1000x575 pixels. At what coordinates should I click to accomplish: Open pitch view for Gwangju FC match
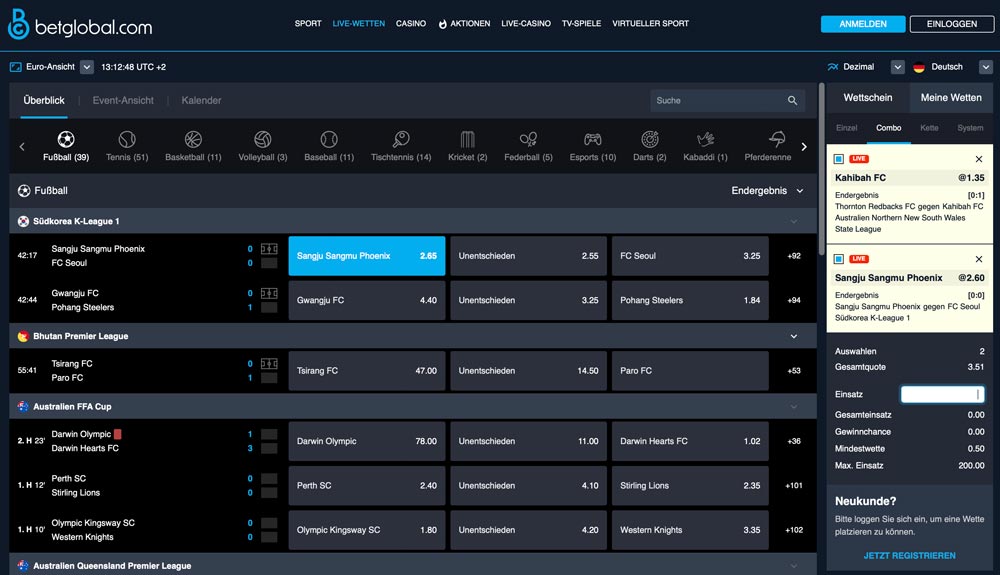point(269,293)
